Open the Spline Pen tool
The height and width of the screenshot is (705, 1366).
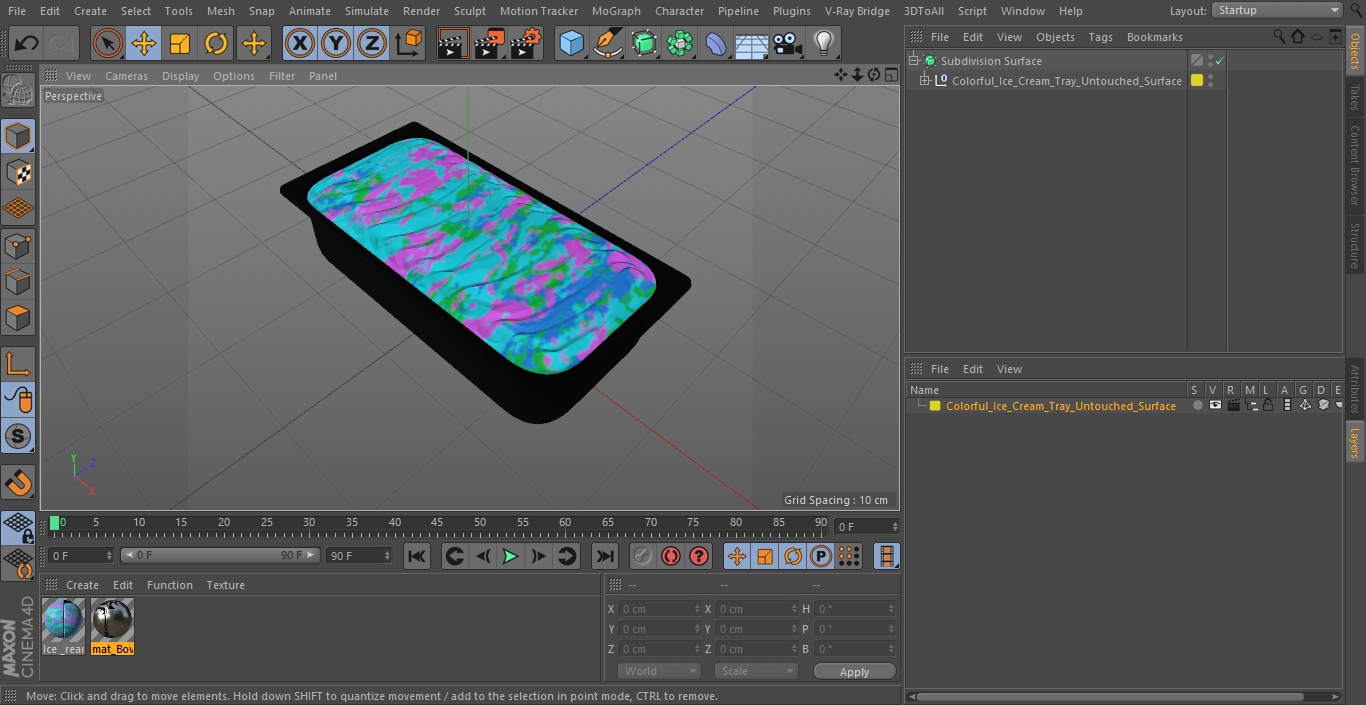608,43
